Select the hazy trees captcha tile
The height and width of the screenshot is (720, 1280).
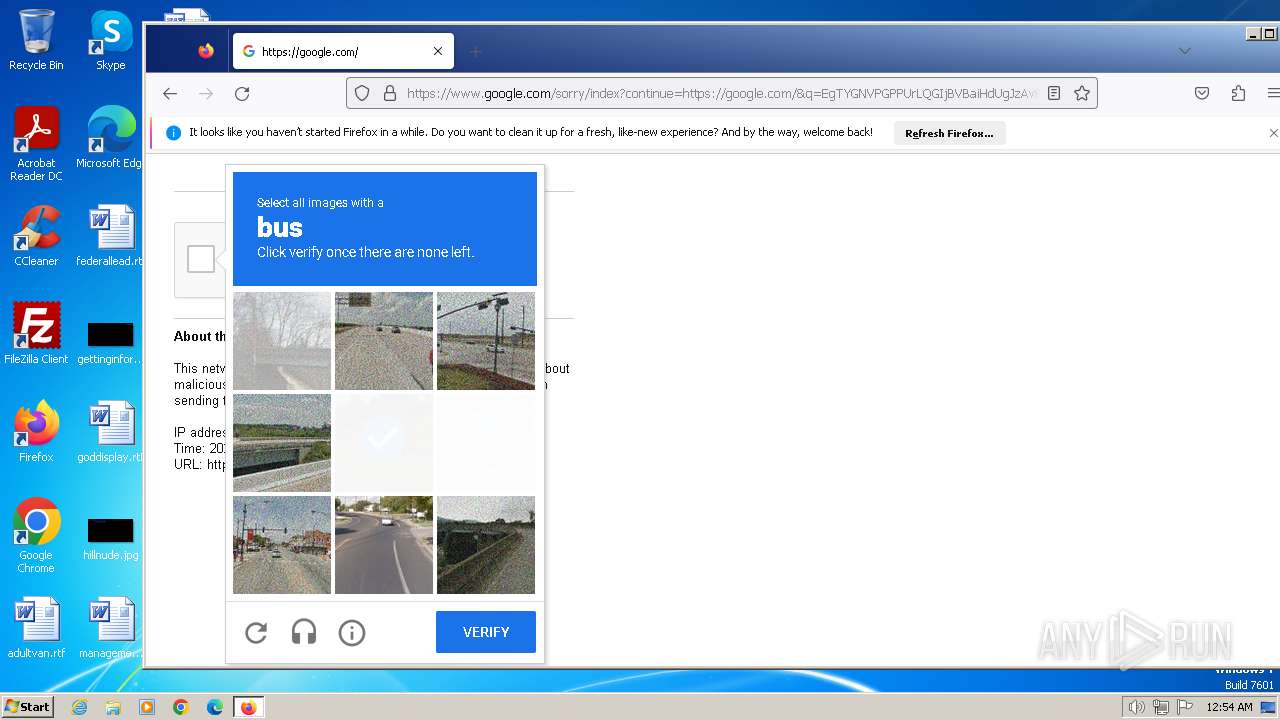click(x=282, y=341)
